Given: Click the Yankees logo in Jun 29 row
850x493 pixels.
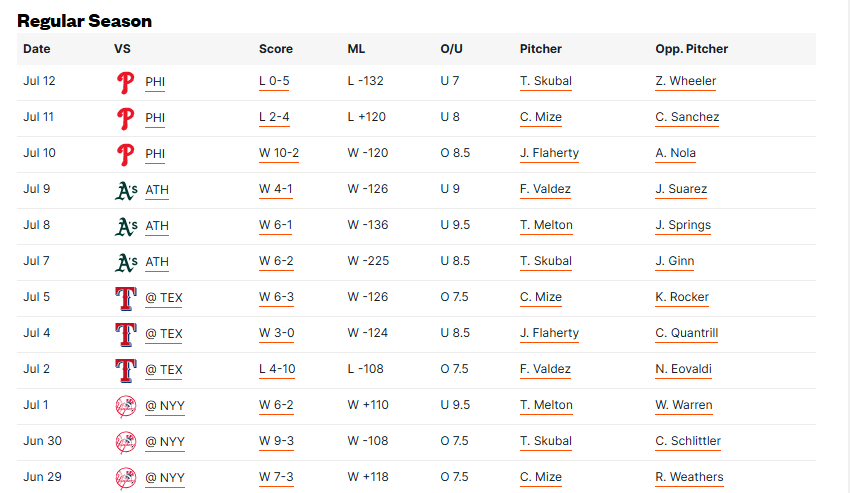Looking at the screenshot, I should pyautogui.click(x=126, y=478).
